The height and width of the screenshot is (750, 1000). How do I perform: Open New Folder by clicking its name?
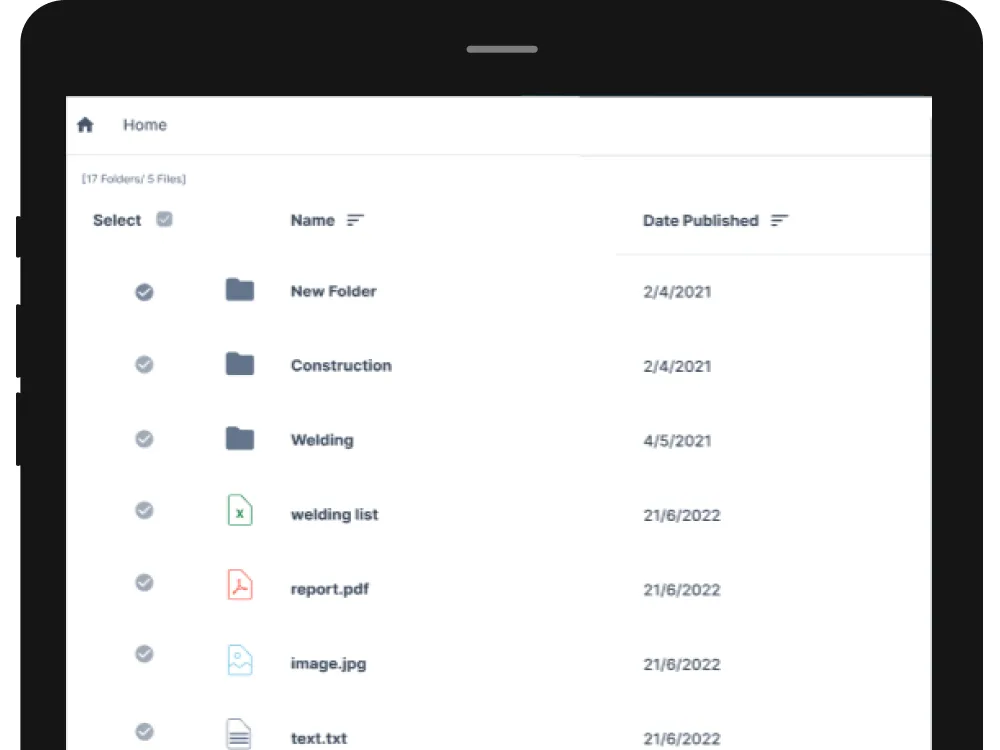(333, 291)
